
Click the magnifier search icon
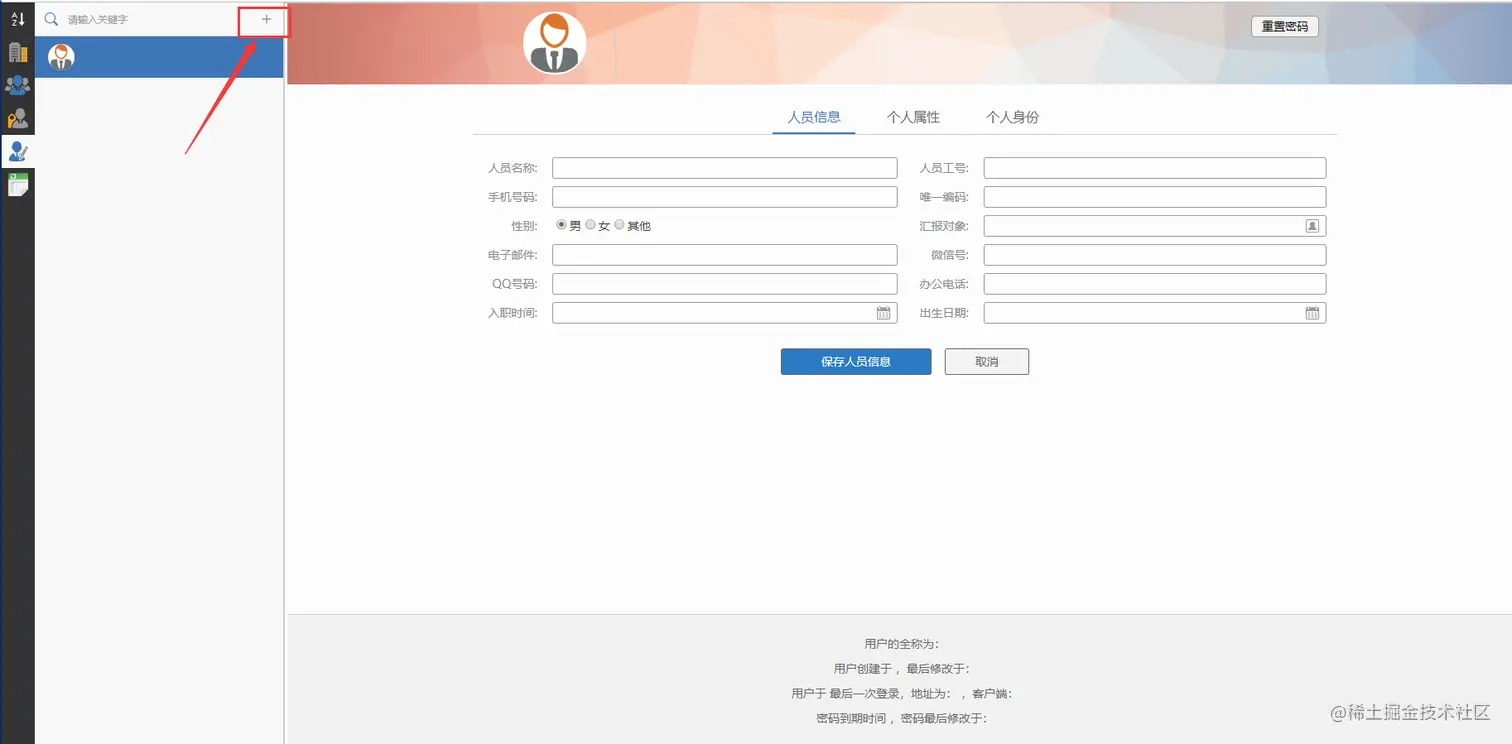(x=51, y=19)
